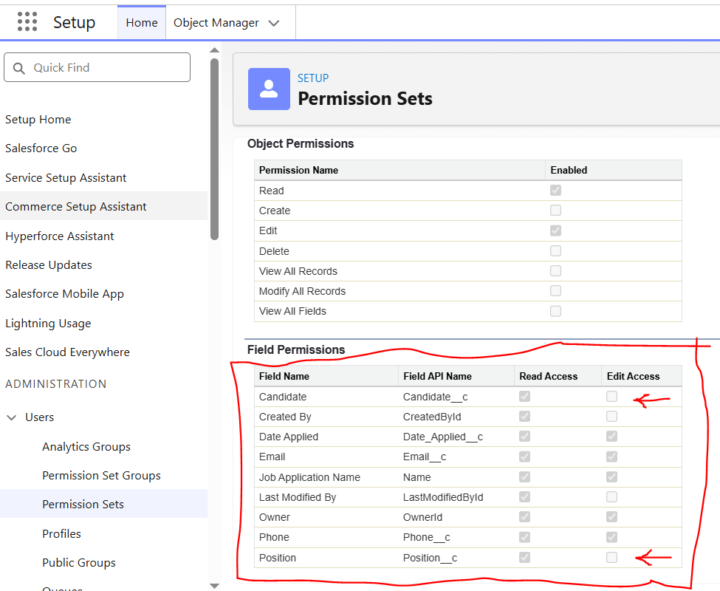Select Permission Sets in sidebar
The height and width of the screenshot is (591, 720).
83,504
